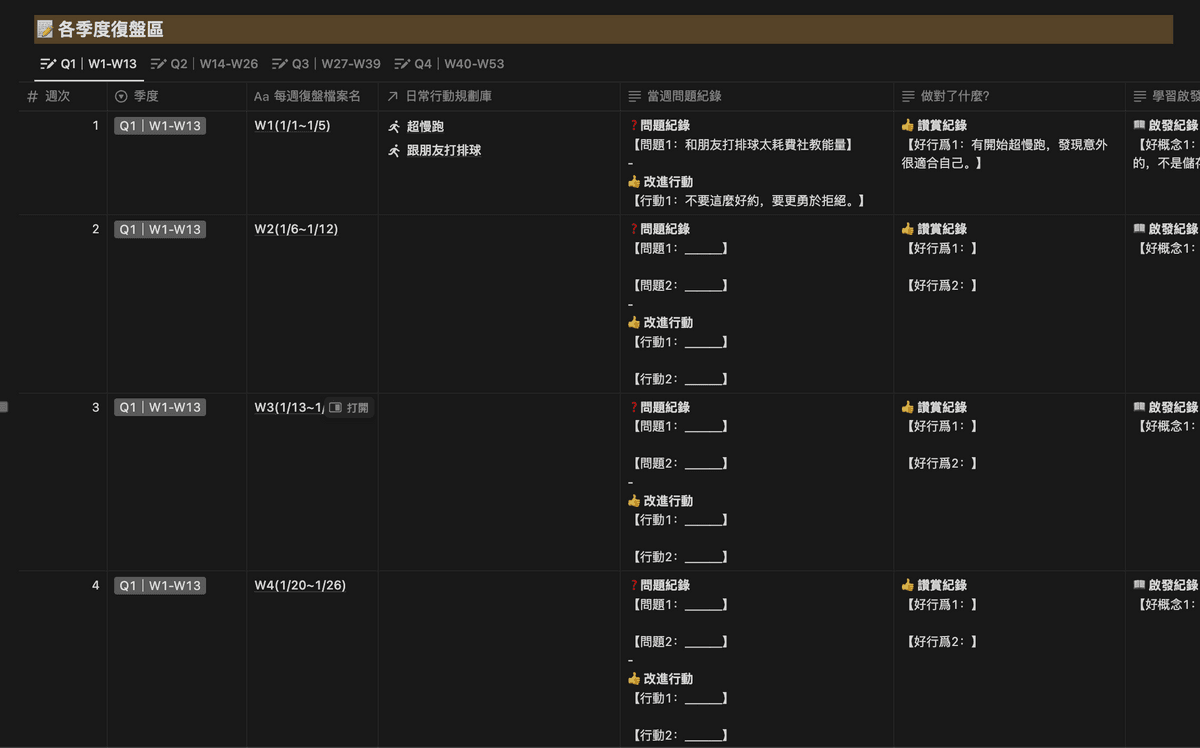
Task: Click the notepad emoji in 各季度復盤區 heading
Action: tap(45, 30)
